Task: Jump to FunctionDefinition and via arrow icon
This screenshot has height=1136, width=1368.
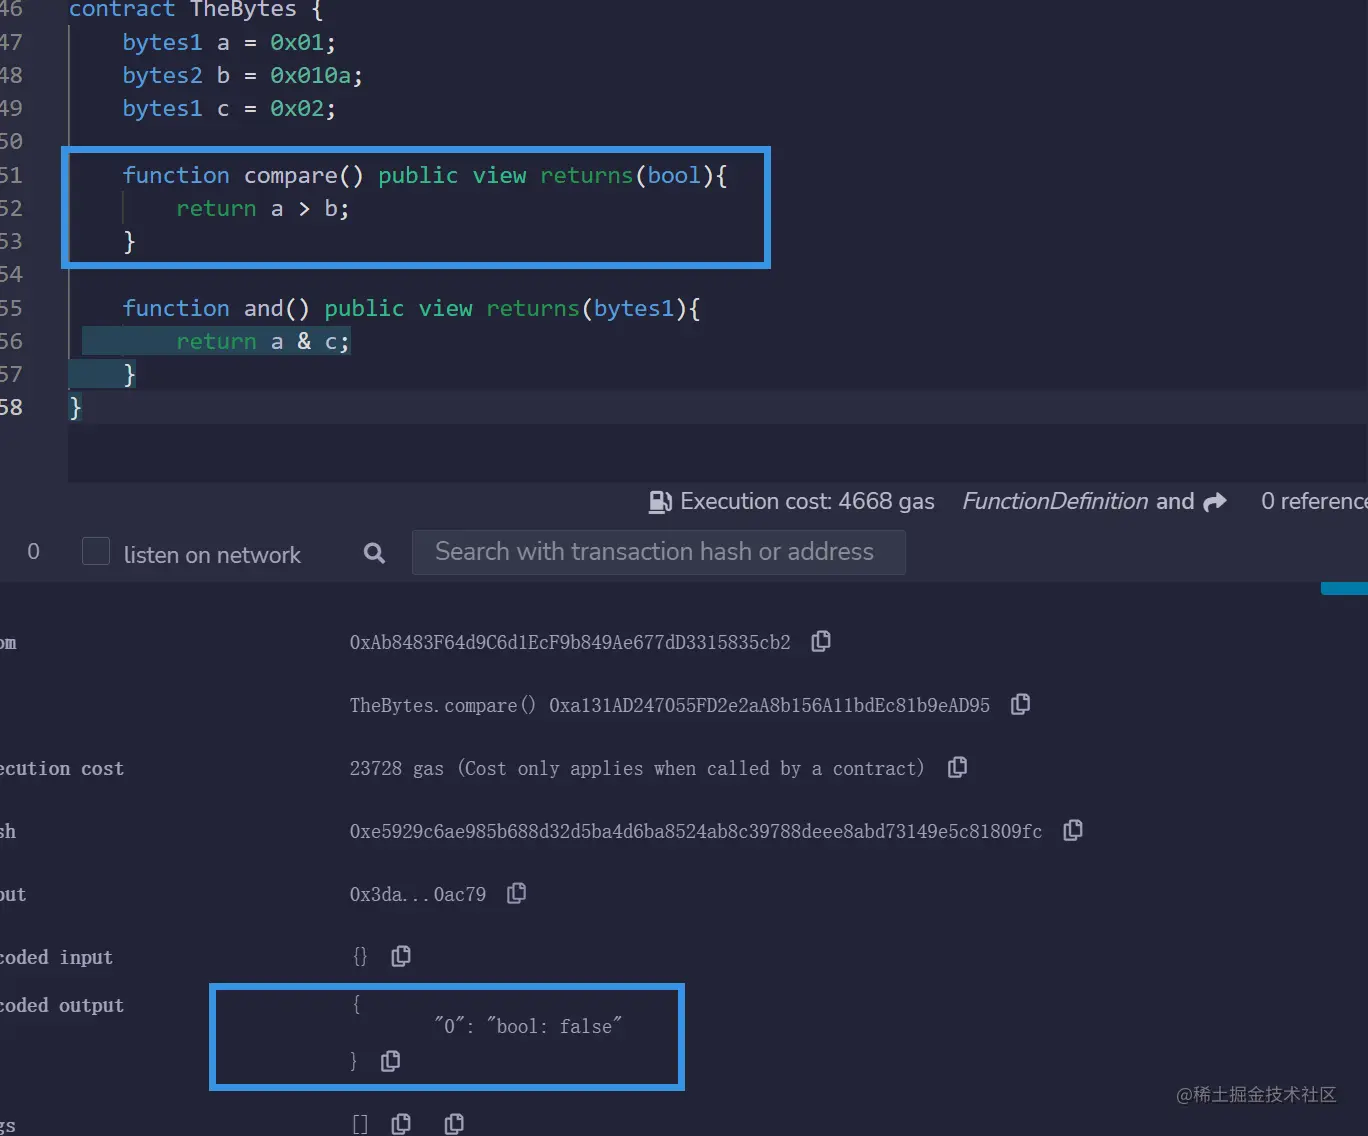Action: pos(1215,501)
